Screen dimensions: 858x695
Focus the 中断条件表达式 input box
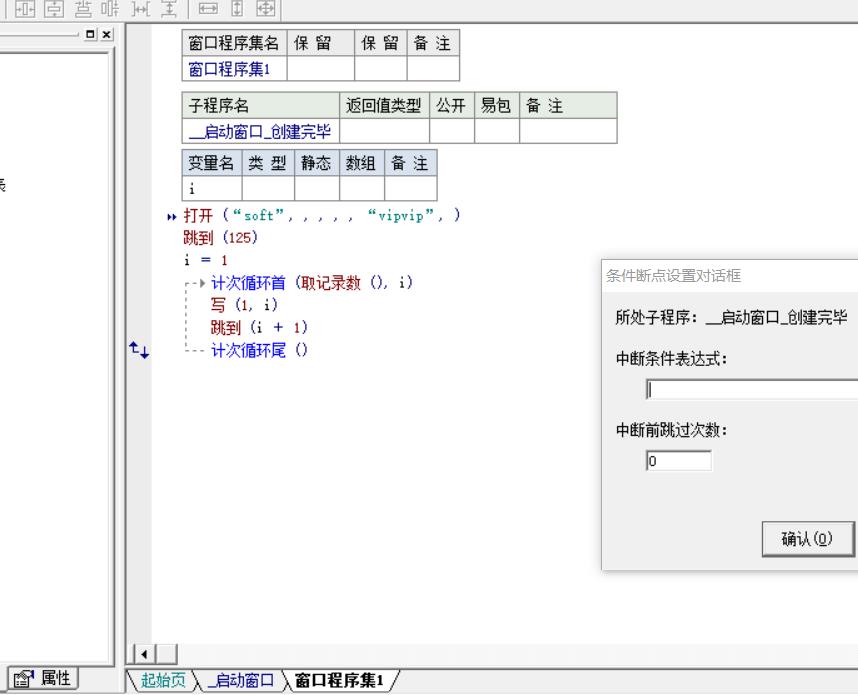click(752, 389)
